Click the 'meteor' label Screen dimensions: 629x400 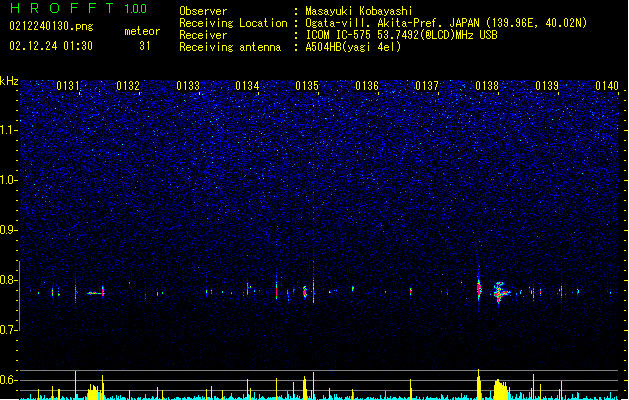(142, 31)
